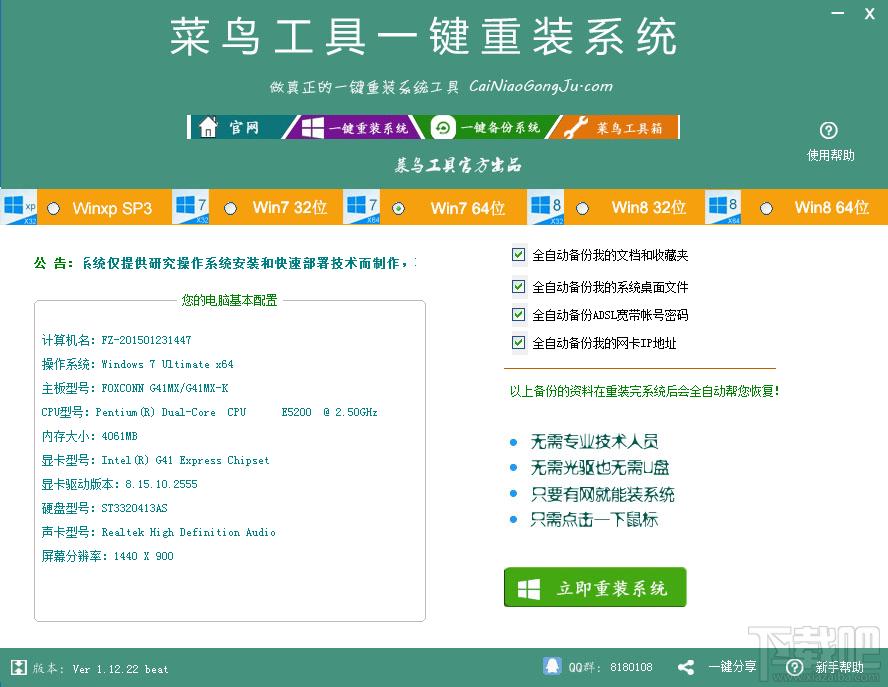
Task: Click the 声卡型号 Realtek High Definition line
Action: [x=159, y=532]
